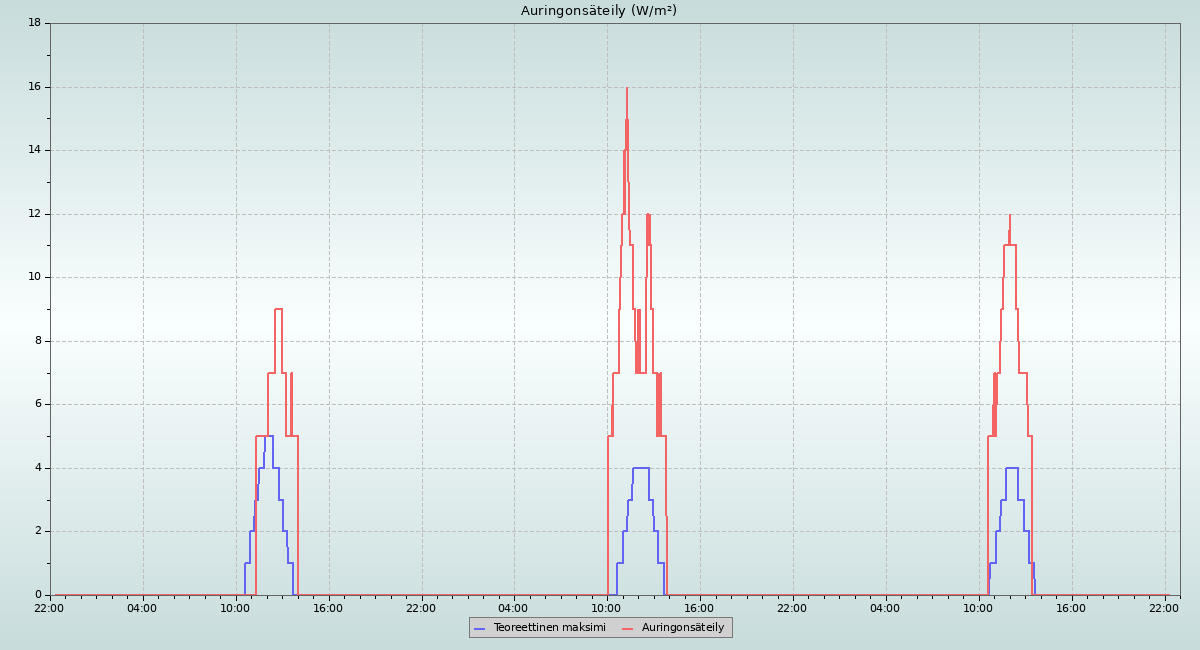Image resolution: width=1200 pixels, height=650 pixels.
Task: Select the 18 label on the y-axis
Action: pos(34,23)
